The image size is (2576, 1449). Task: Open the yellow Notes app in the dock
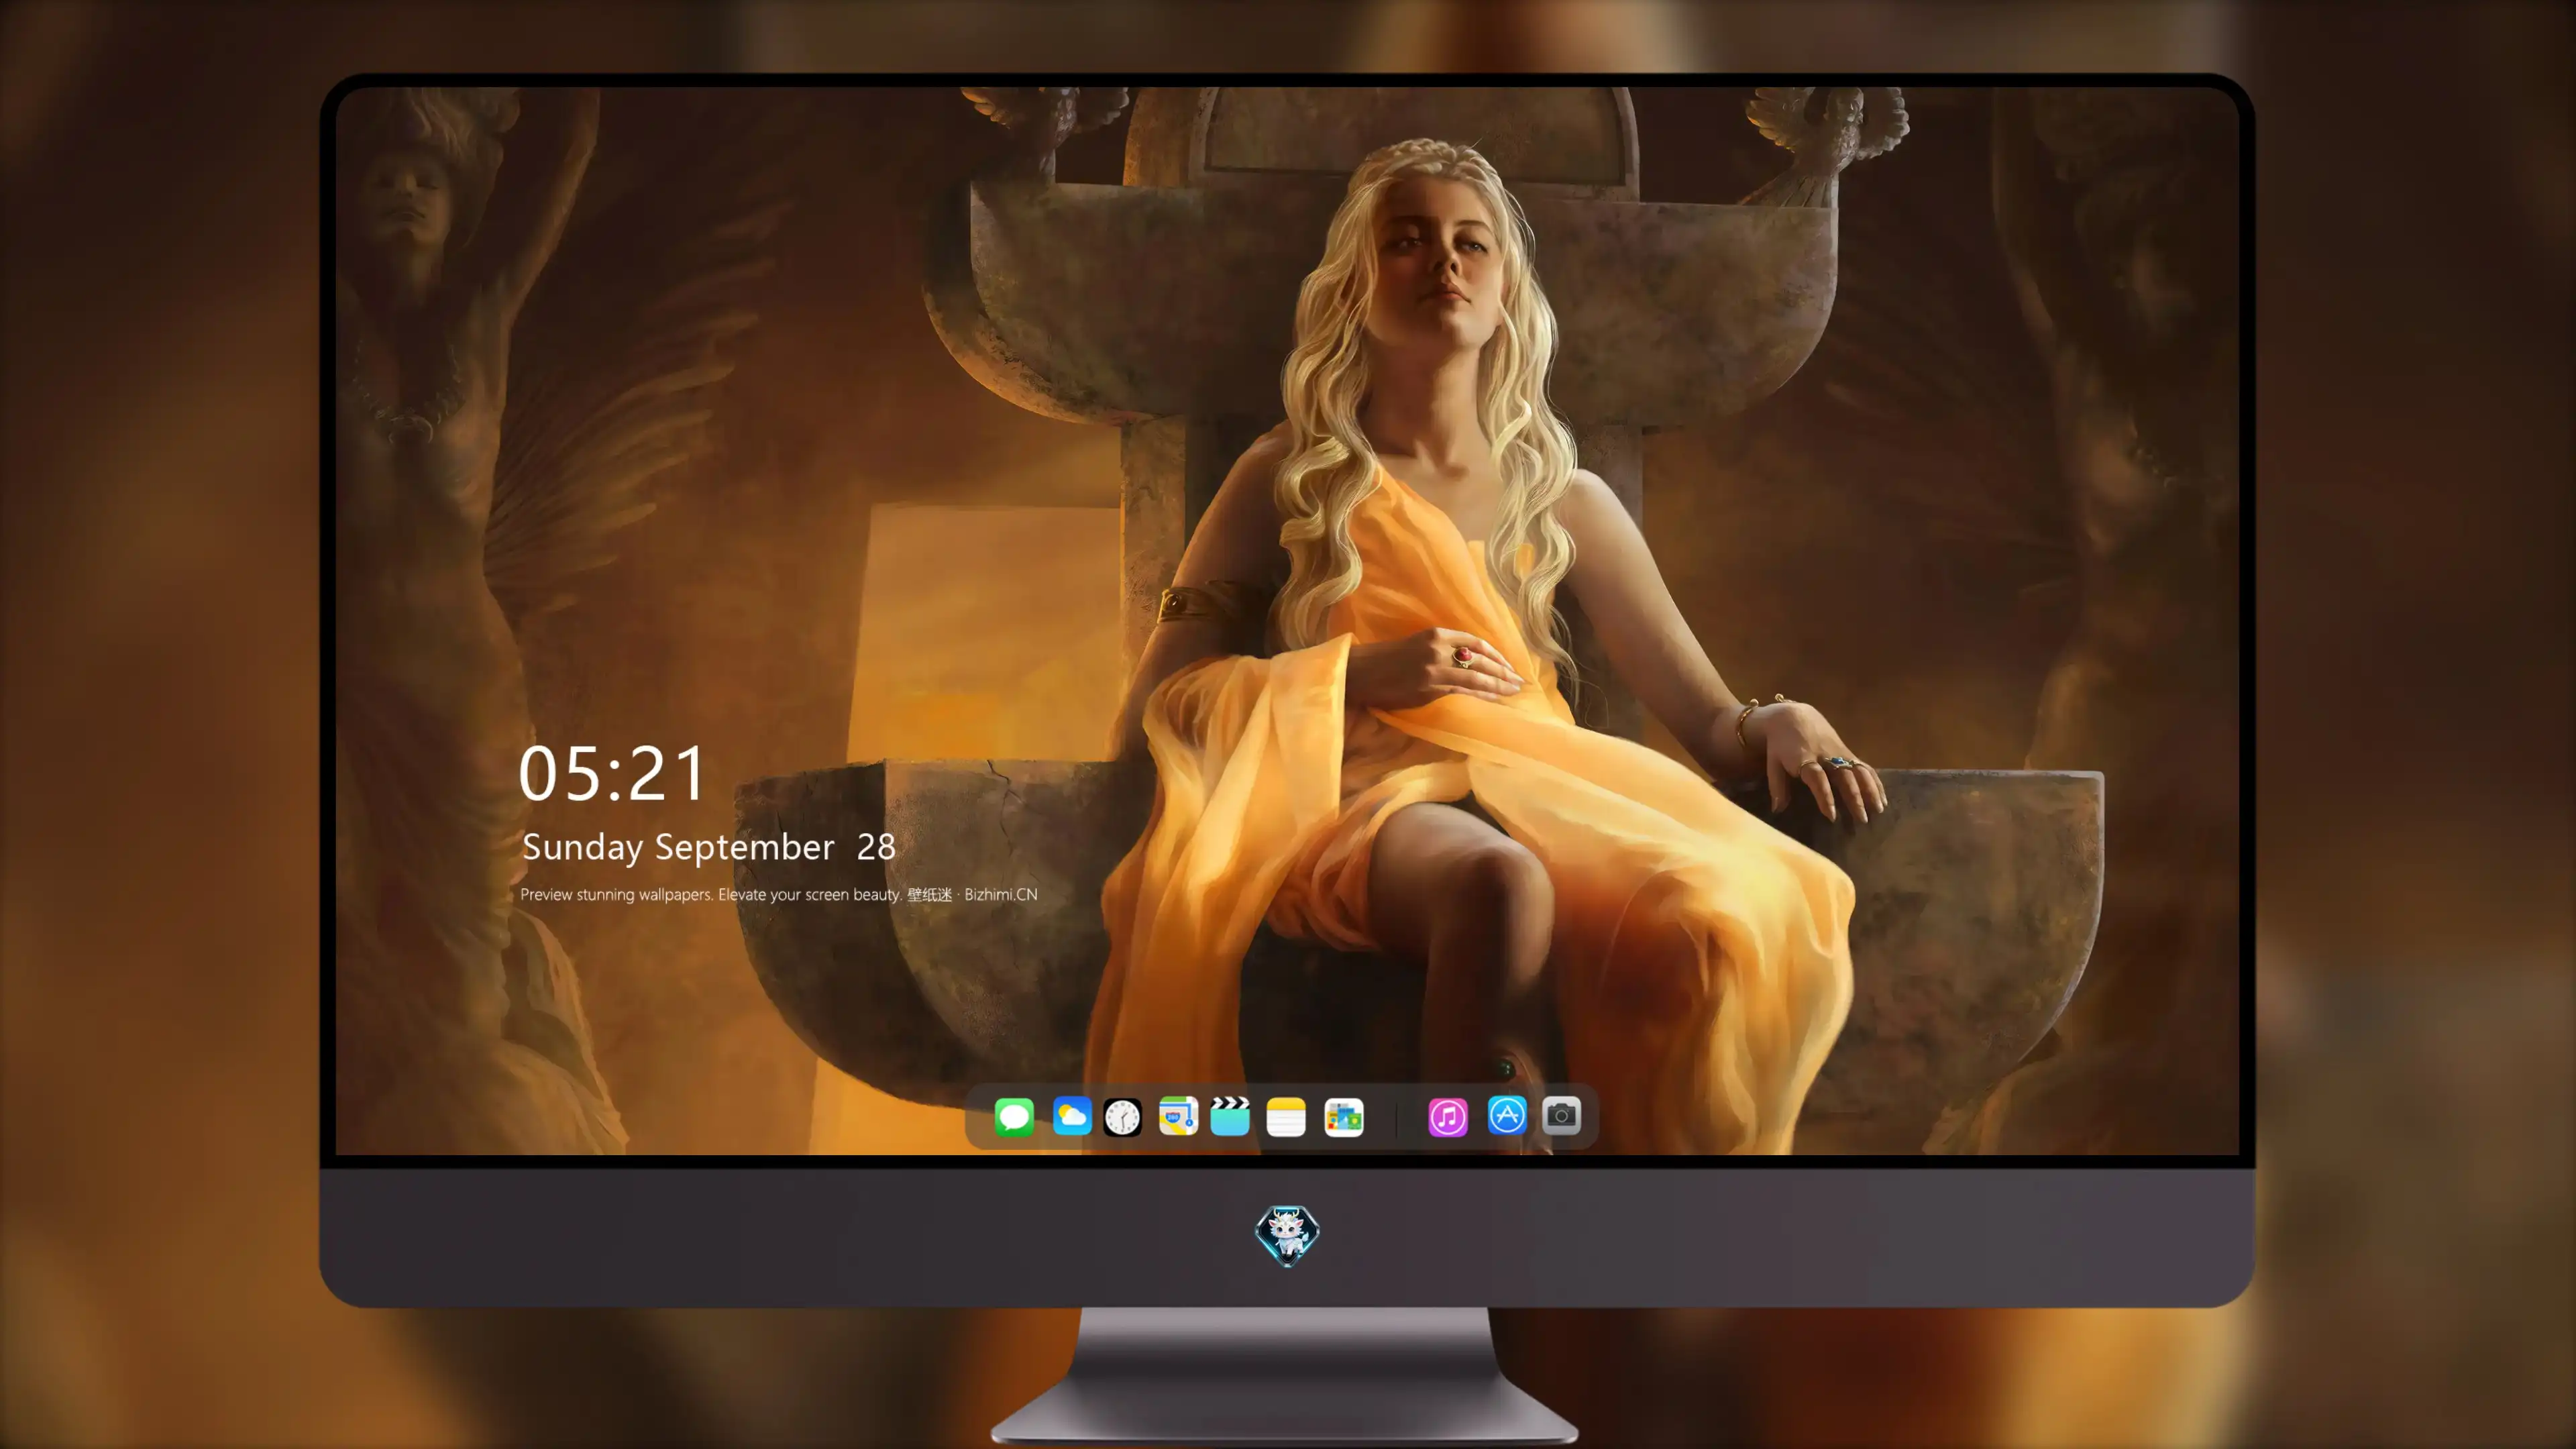1286,1117
